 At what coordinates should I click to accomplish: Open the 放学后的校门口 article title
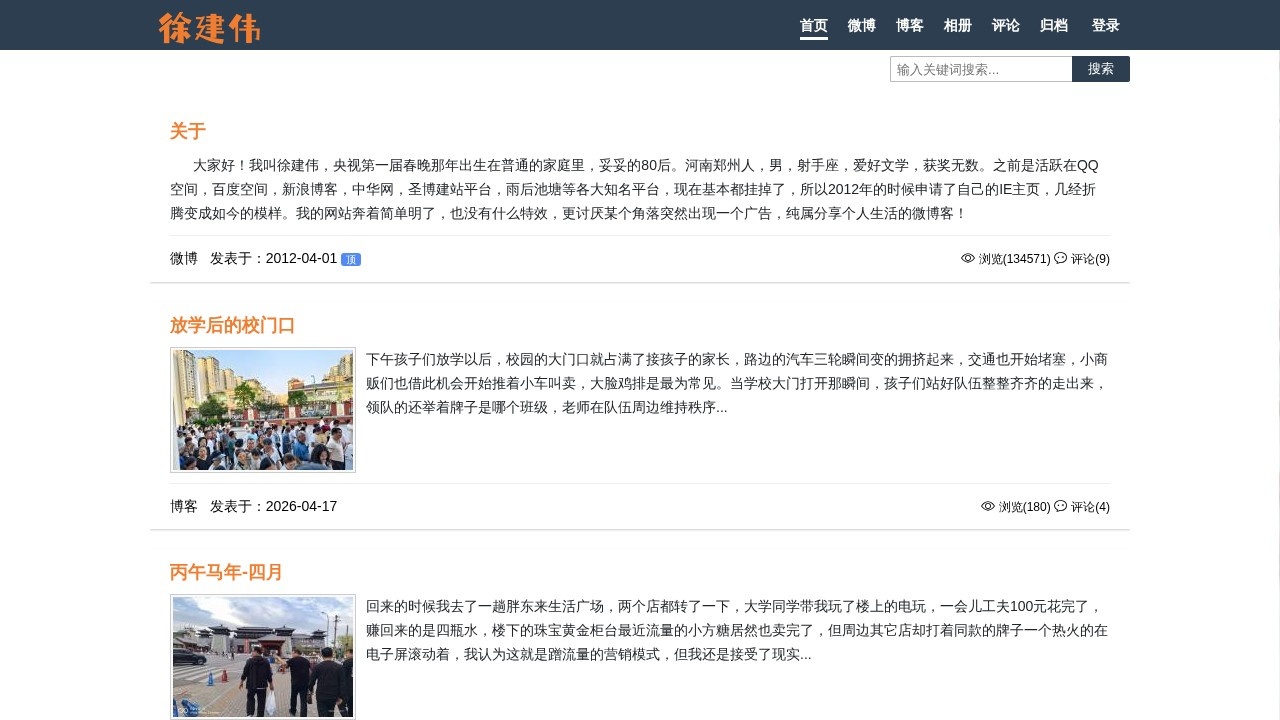(232, 325)
